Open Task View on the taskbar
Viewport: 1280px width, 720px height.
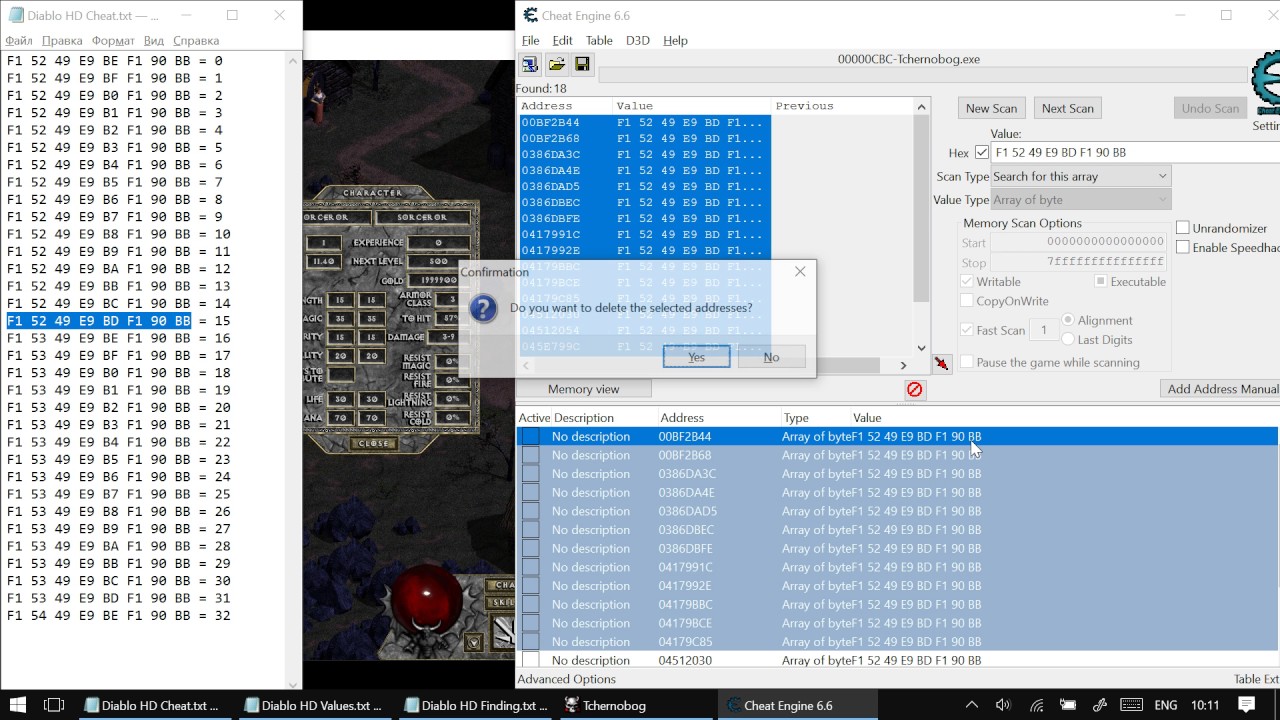coord(55,705)
